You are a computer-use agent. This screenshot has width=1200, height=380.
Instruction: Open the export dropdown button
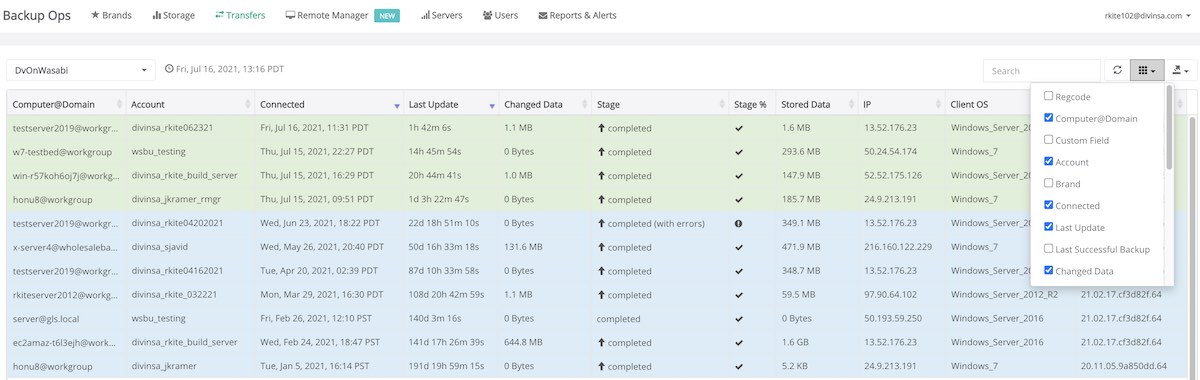point(1180,71)
